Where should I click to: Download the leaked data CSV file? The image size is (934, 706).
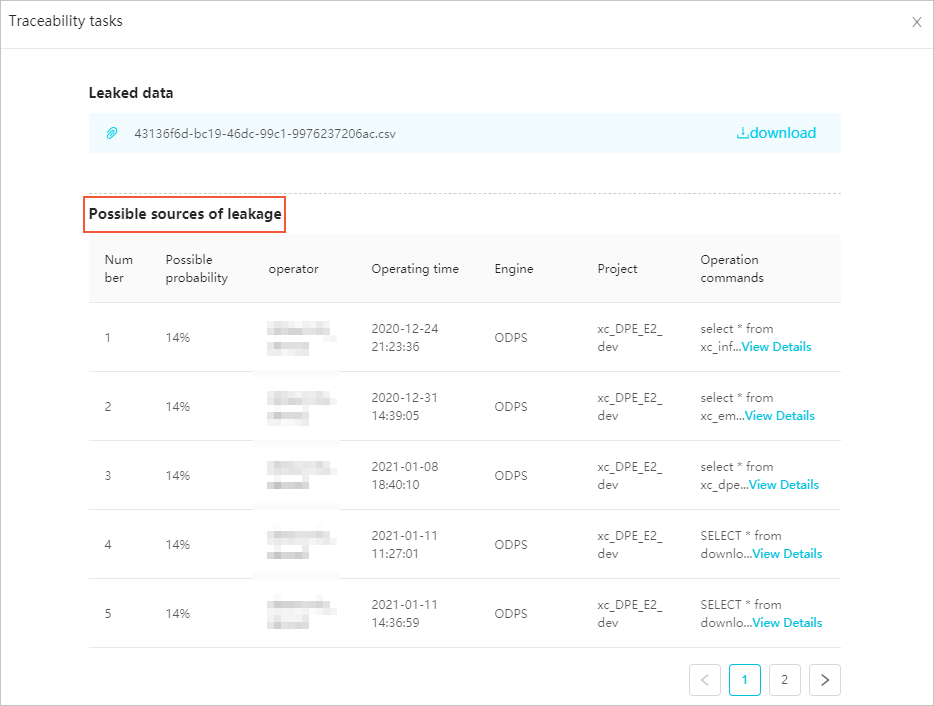pyautogui.click(x=776, y=133)
